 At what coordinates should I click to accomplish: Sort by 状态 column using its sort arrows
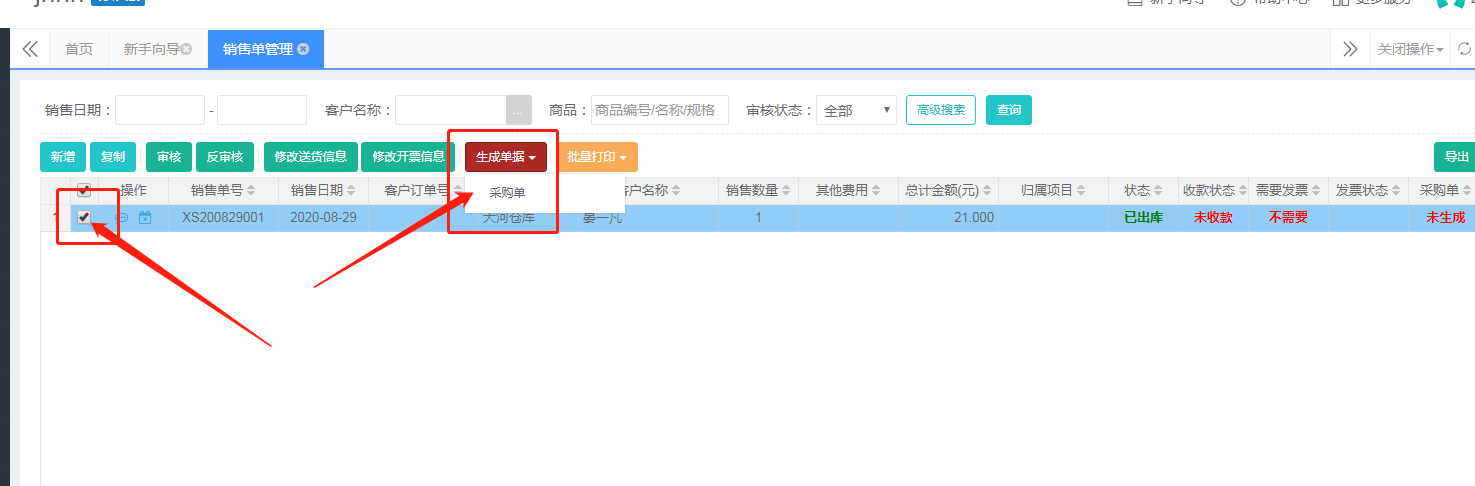click(x=1158, y=190)
